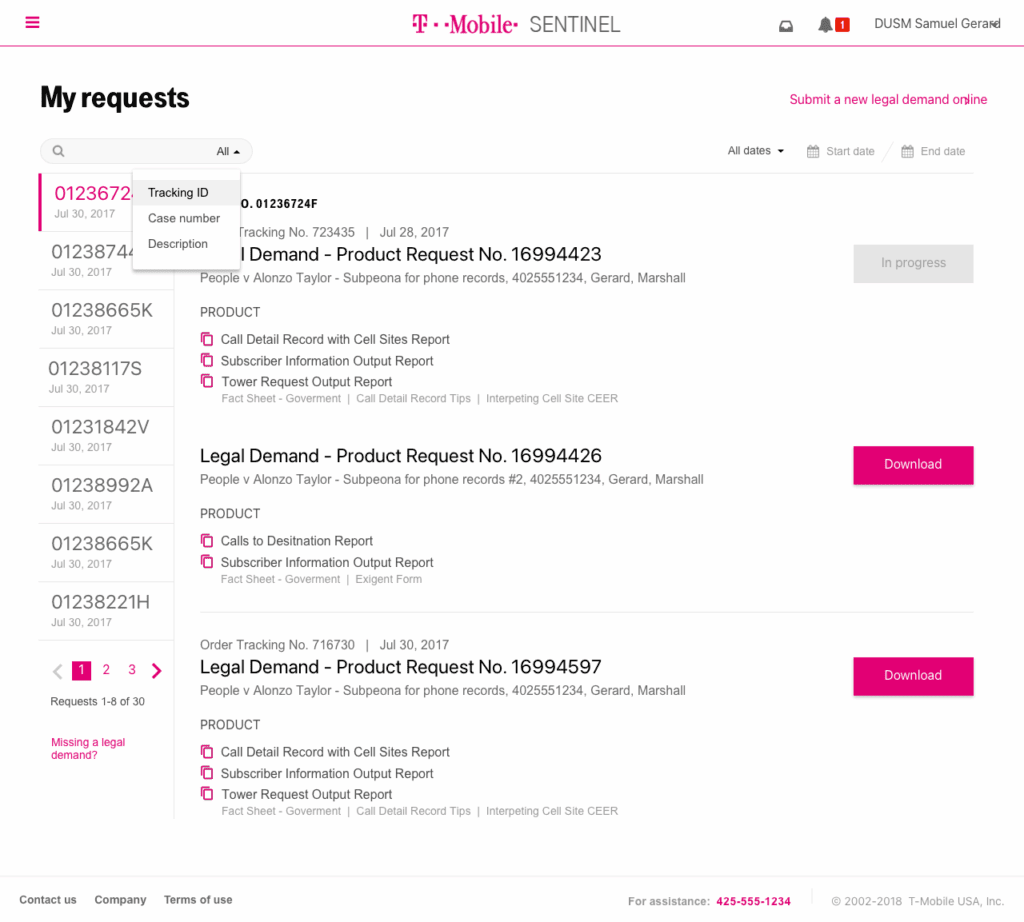Open the hamburger menu

tap(33, 23)
